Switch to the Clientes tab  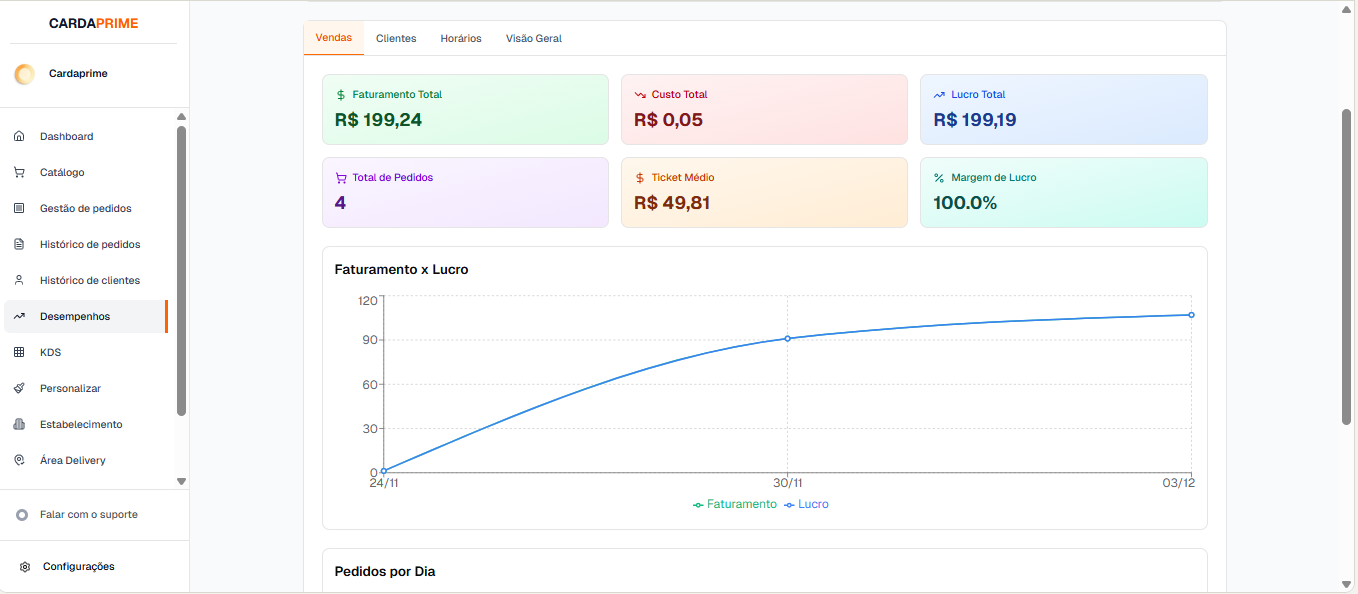[396, 38]
